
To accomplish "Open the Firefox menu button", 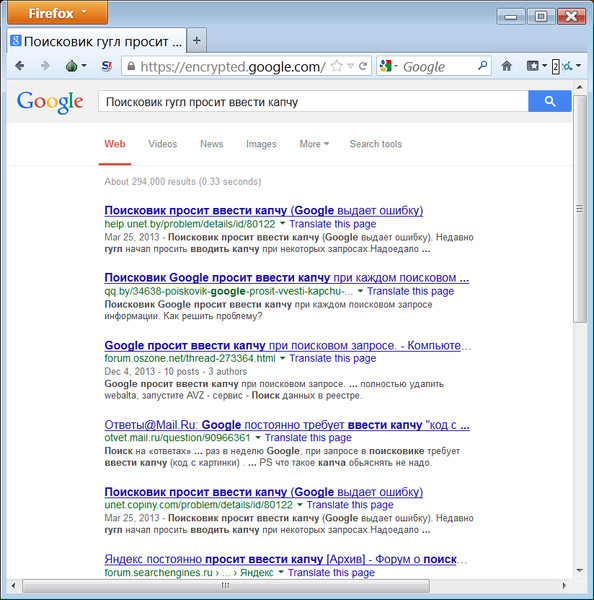I will (57, 13).
